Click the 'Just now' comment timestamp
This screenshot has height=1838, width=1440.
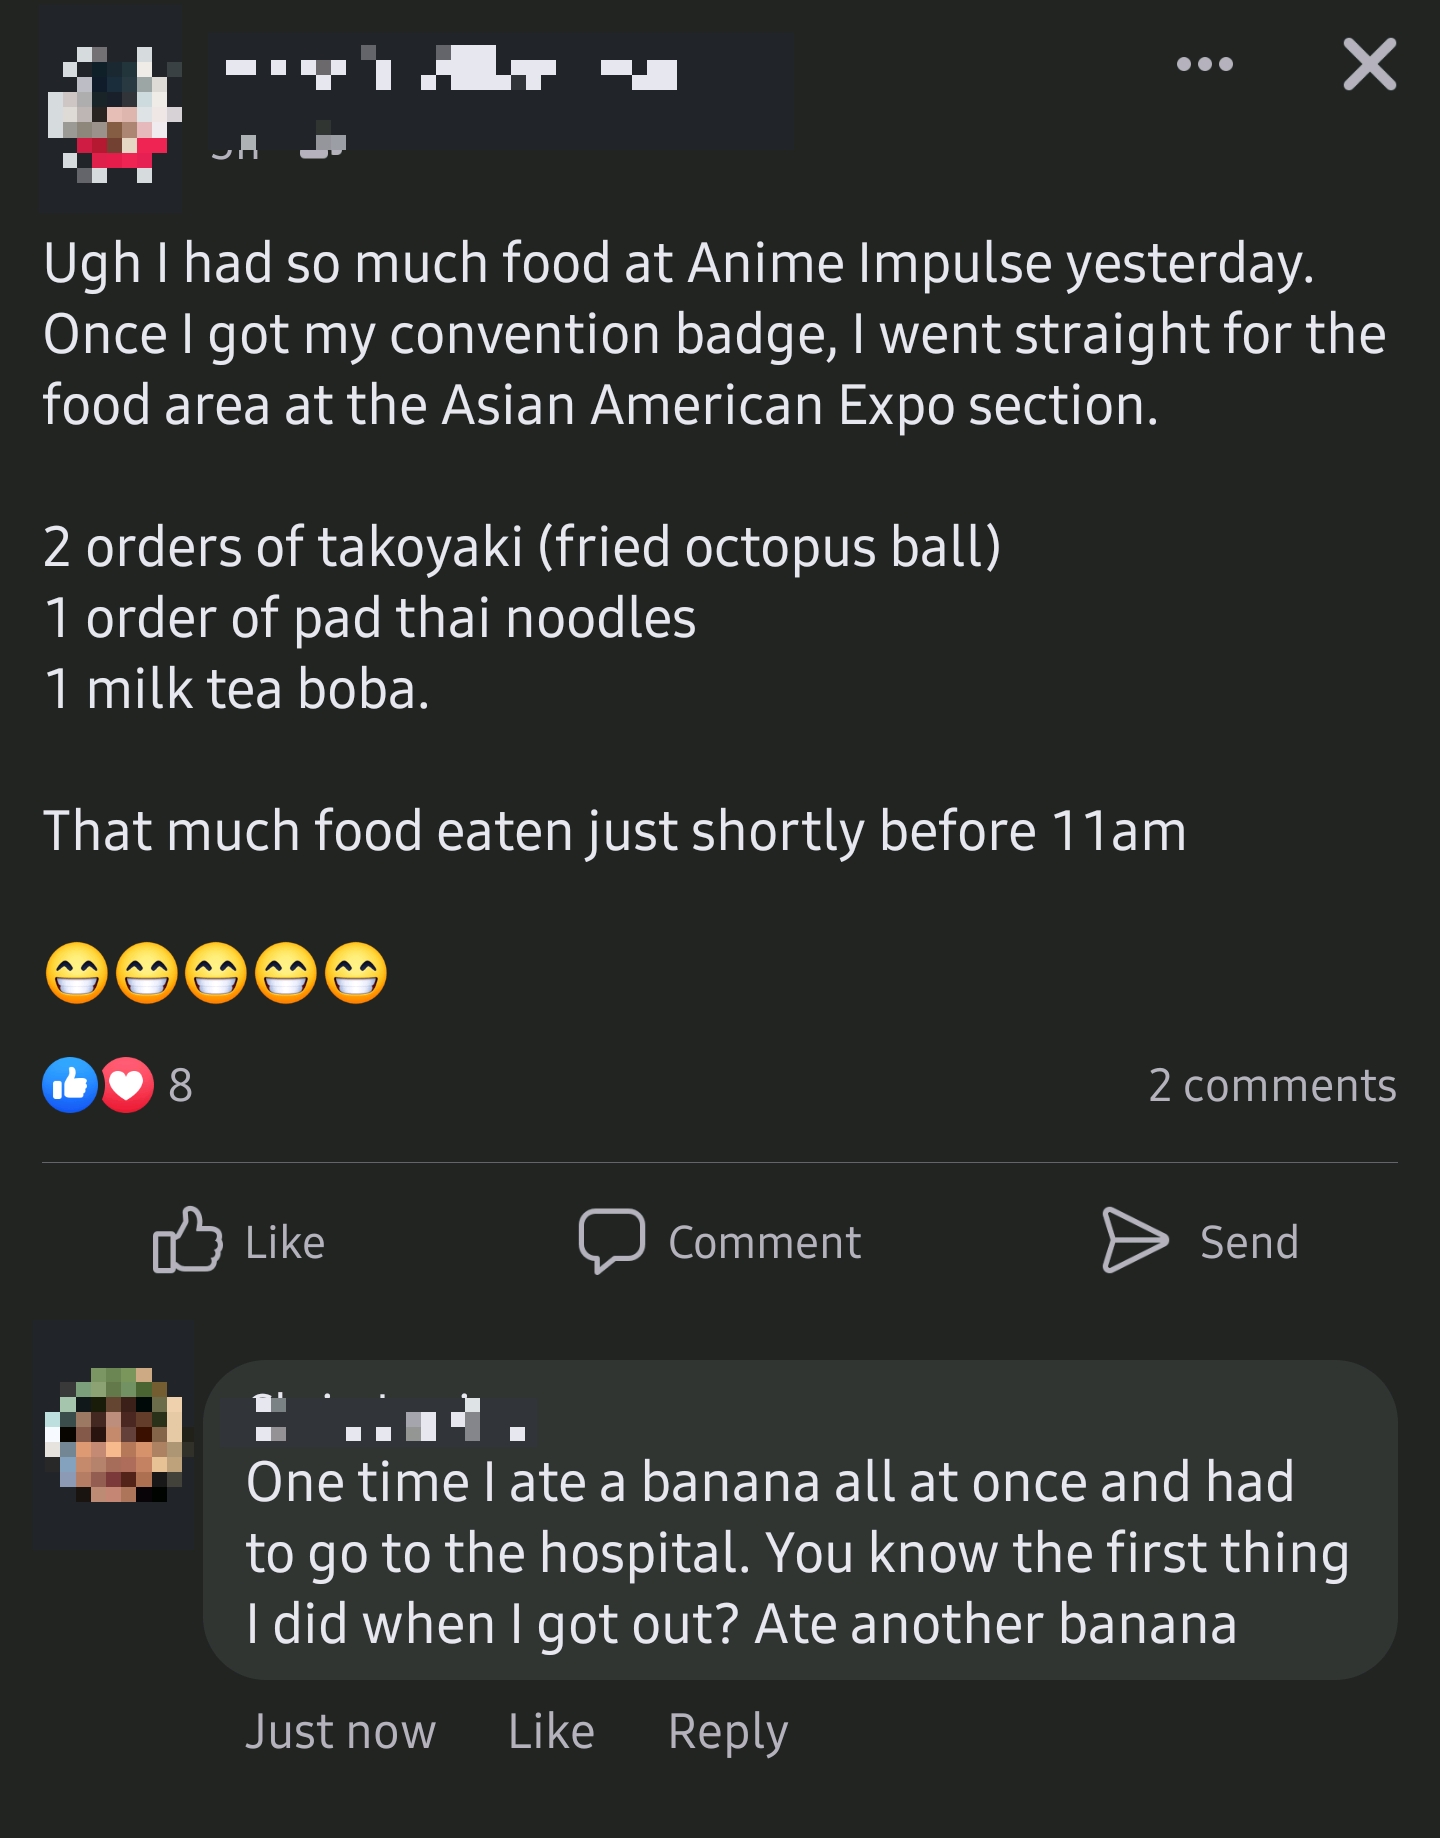coord(342,1731)
